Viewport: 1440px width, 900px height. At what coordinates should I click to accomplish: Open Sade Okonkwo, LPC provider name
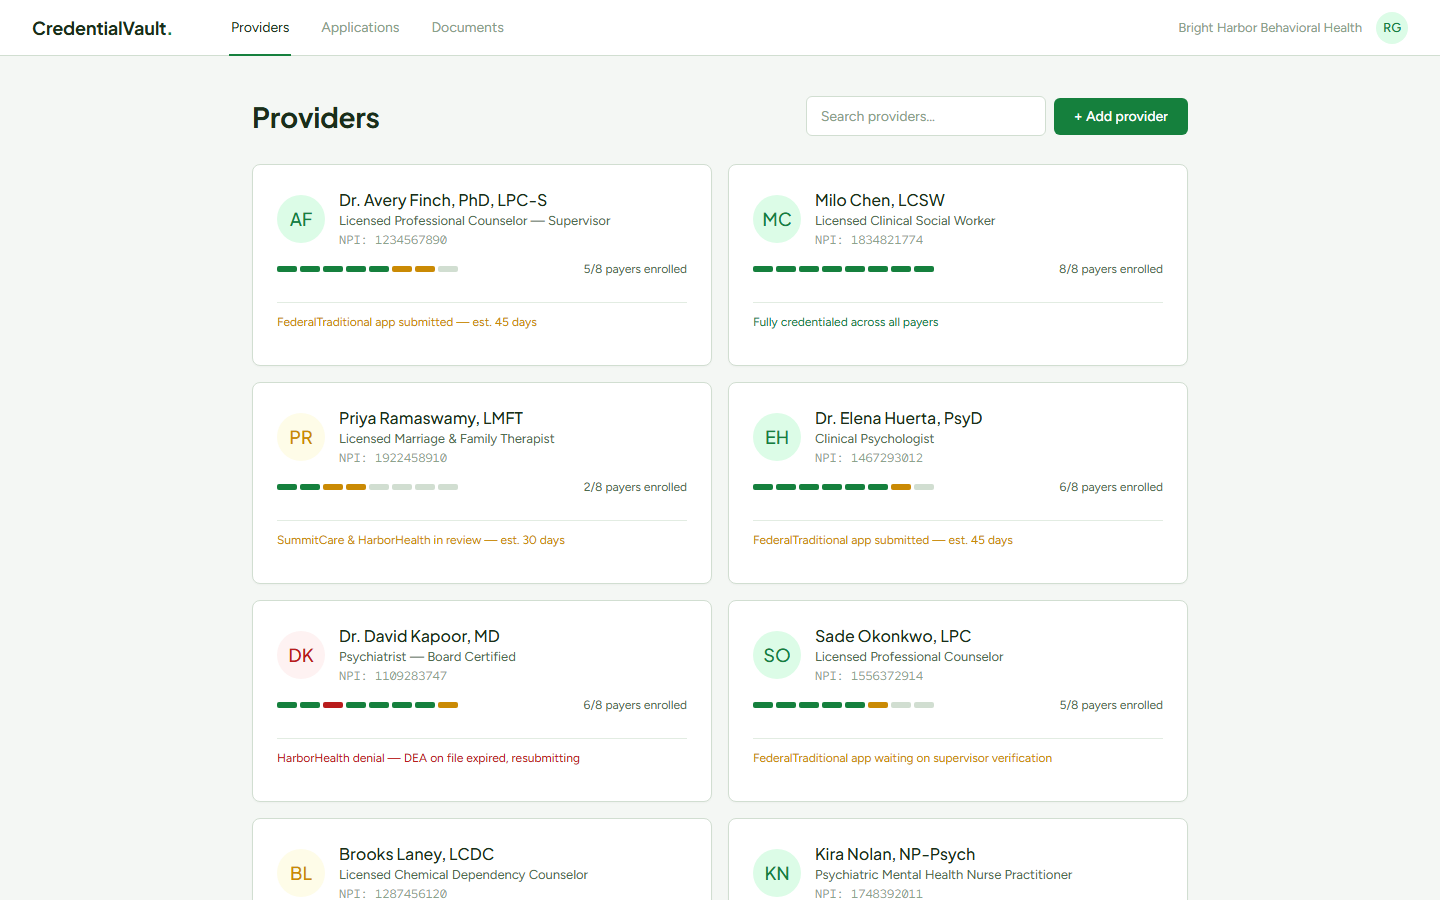click(x=893, y=636)
